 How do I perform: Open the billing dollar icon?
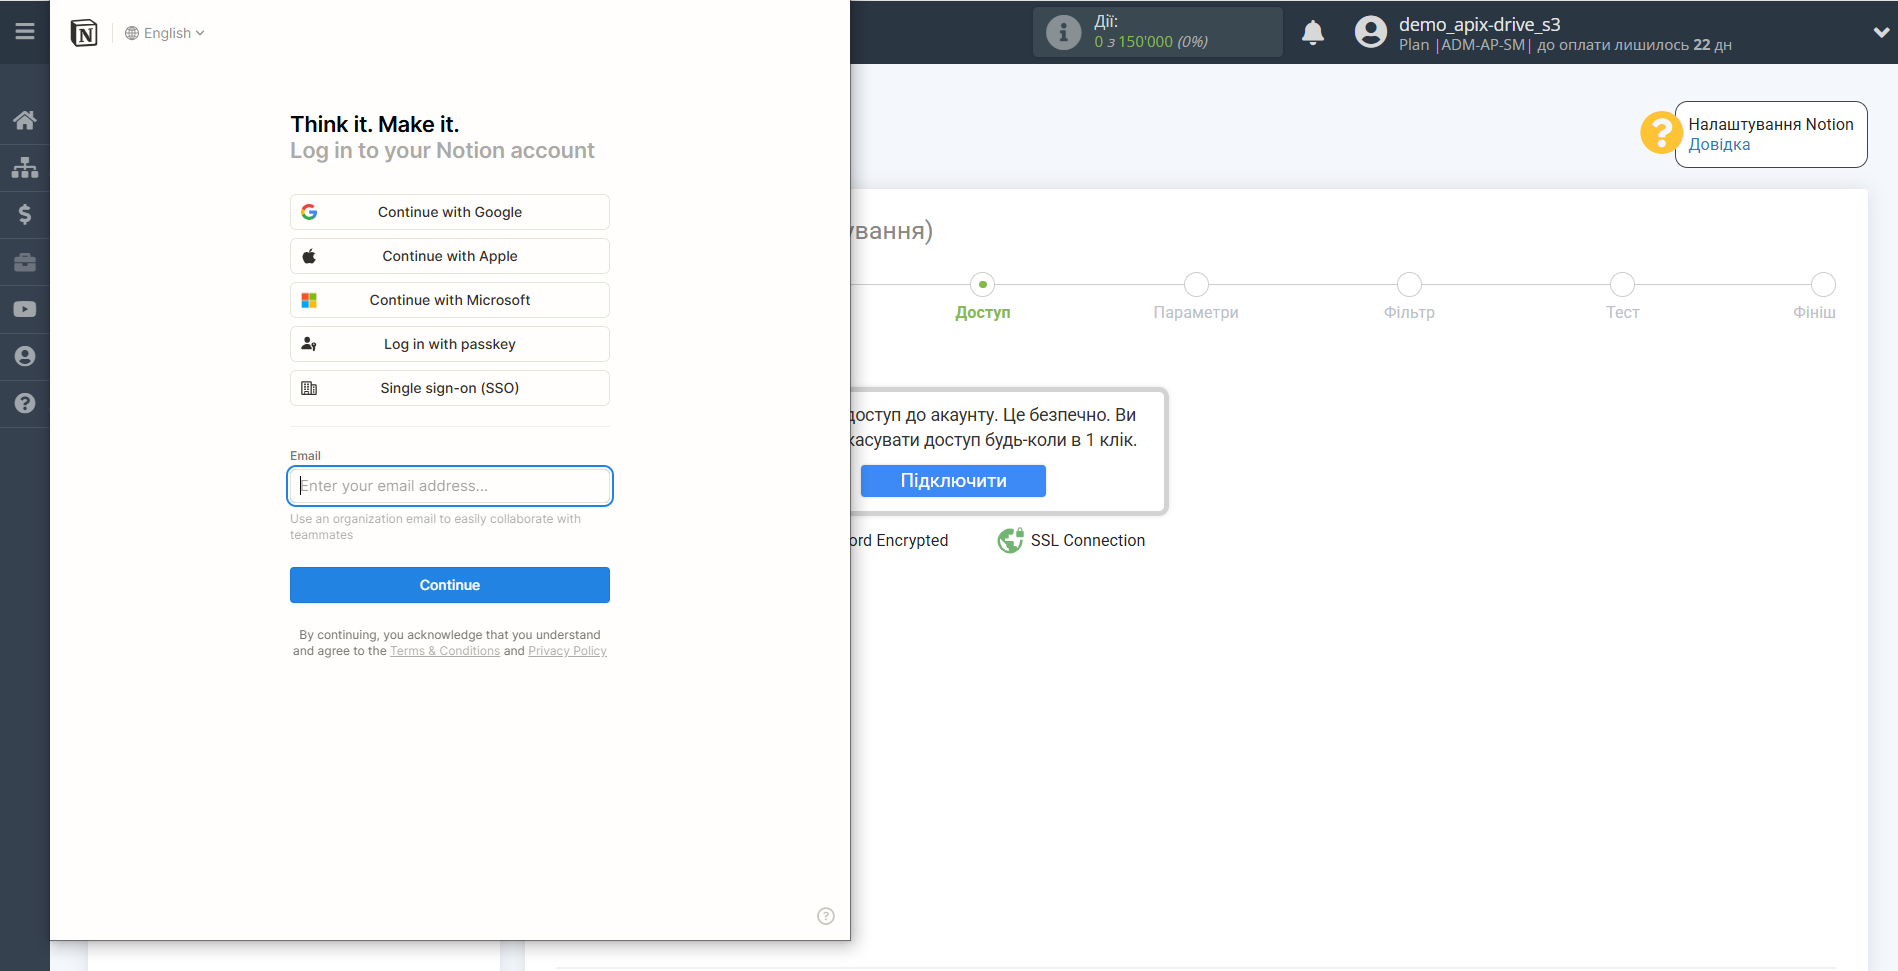point(25,214)
